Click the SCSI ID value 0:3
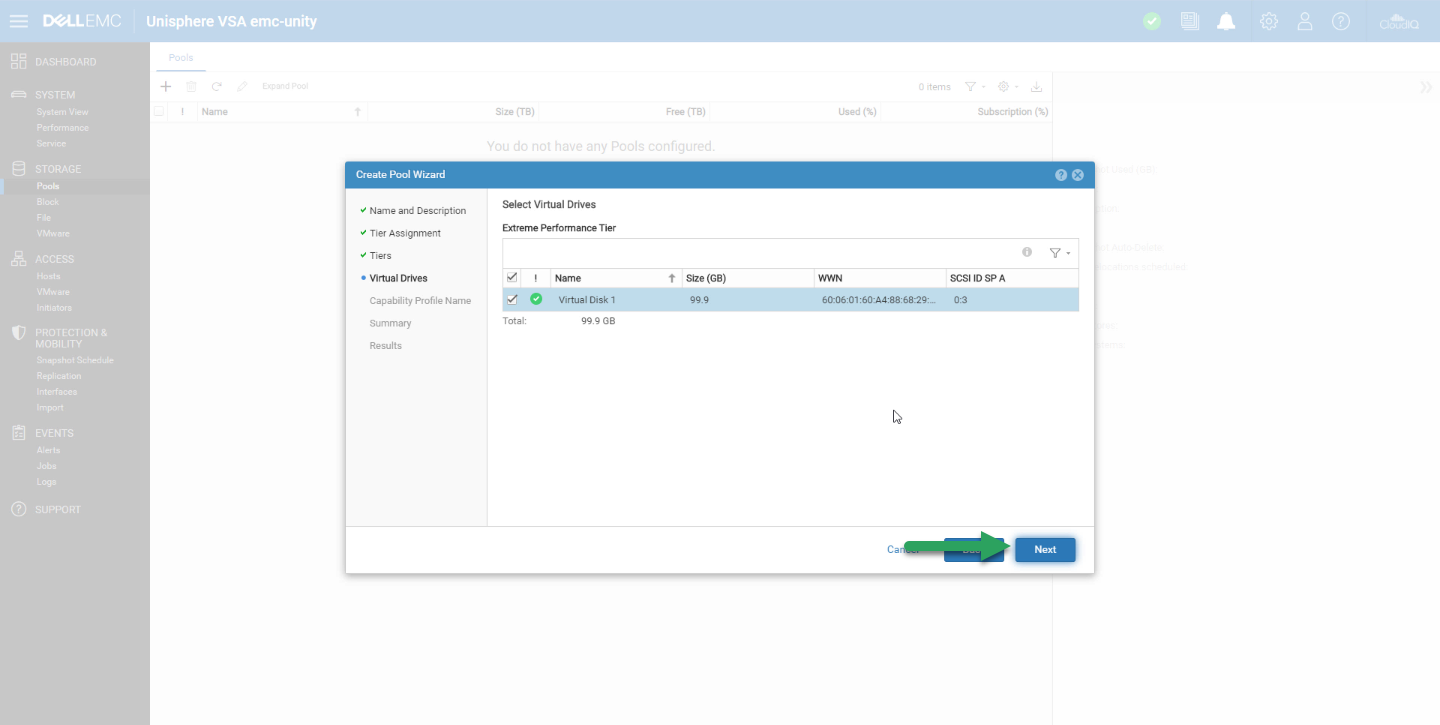Screen dimensions: 1440x725 pos(960,300)
